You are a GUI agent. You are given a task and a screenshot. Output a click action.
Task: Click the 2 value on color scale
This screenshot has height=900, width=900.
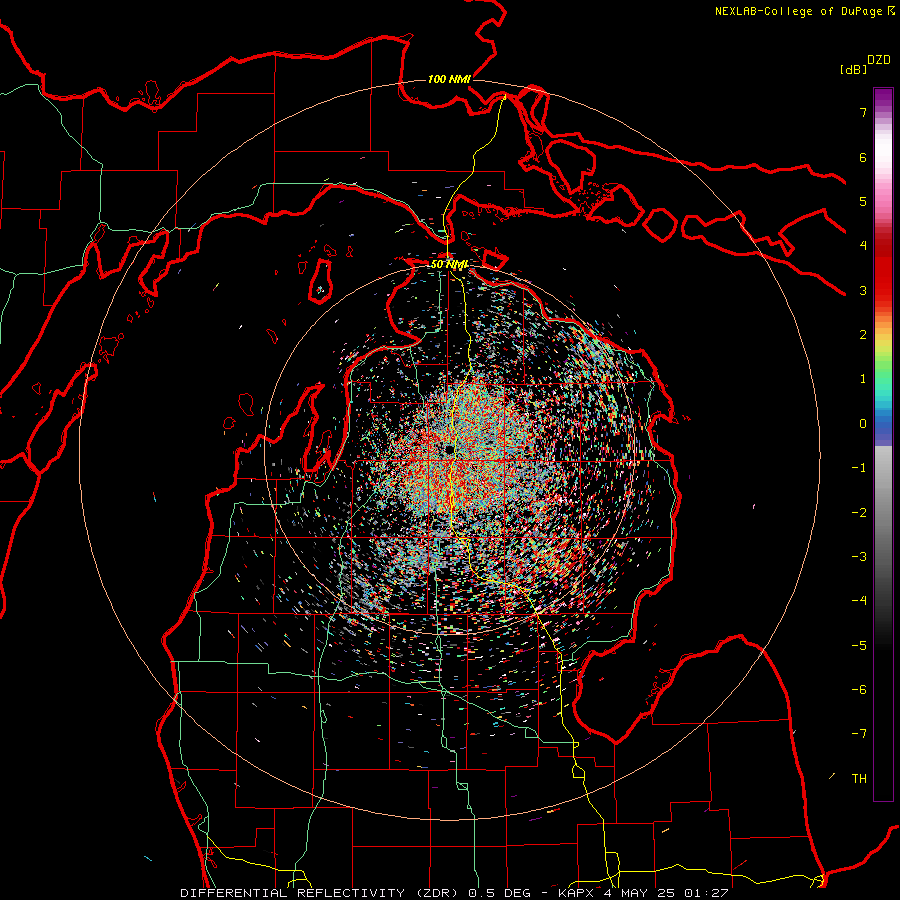point(863,335)
